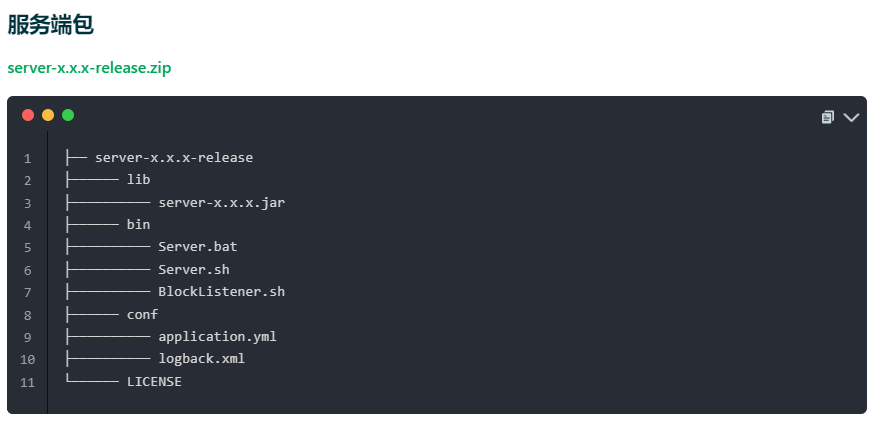Click the server-x.x.x-release root folder line
Viewport: 877px width, 427px height.
pyautogui.click(x=173, y=158)
